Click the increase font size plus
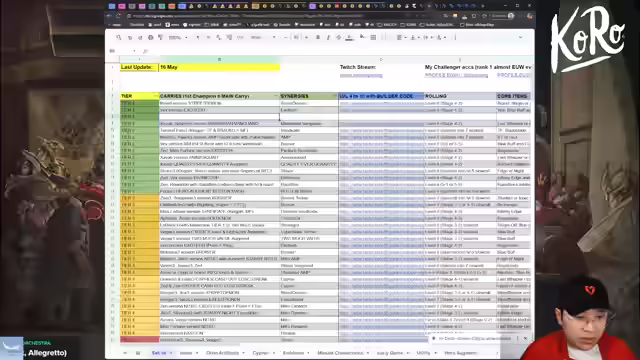This screenshot has width=640, height=360. point(307,37)
